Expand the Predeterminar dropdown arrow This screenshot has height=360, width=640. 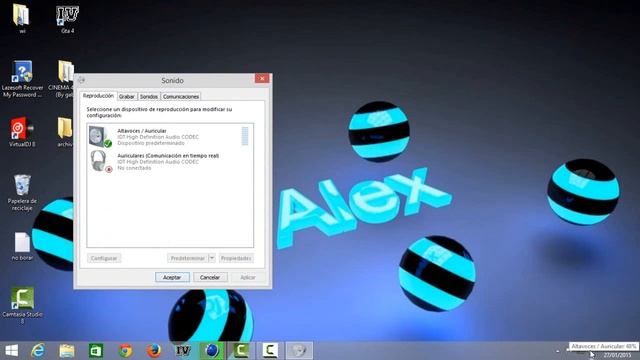(212, 258)
